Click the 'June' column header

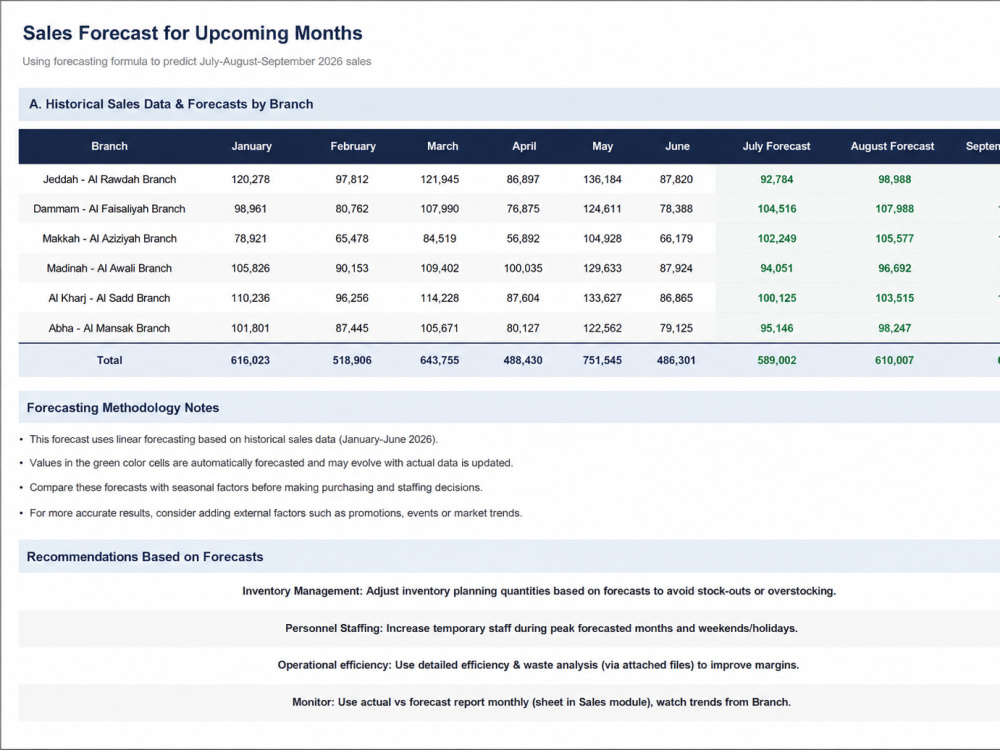[x=677, y=146]
